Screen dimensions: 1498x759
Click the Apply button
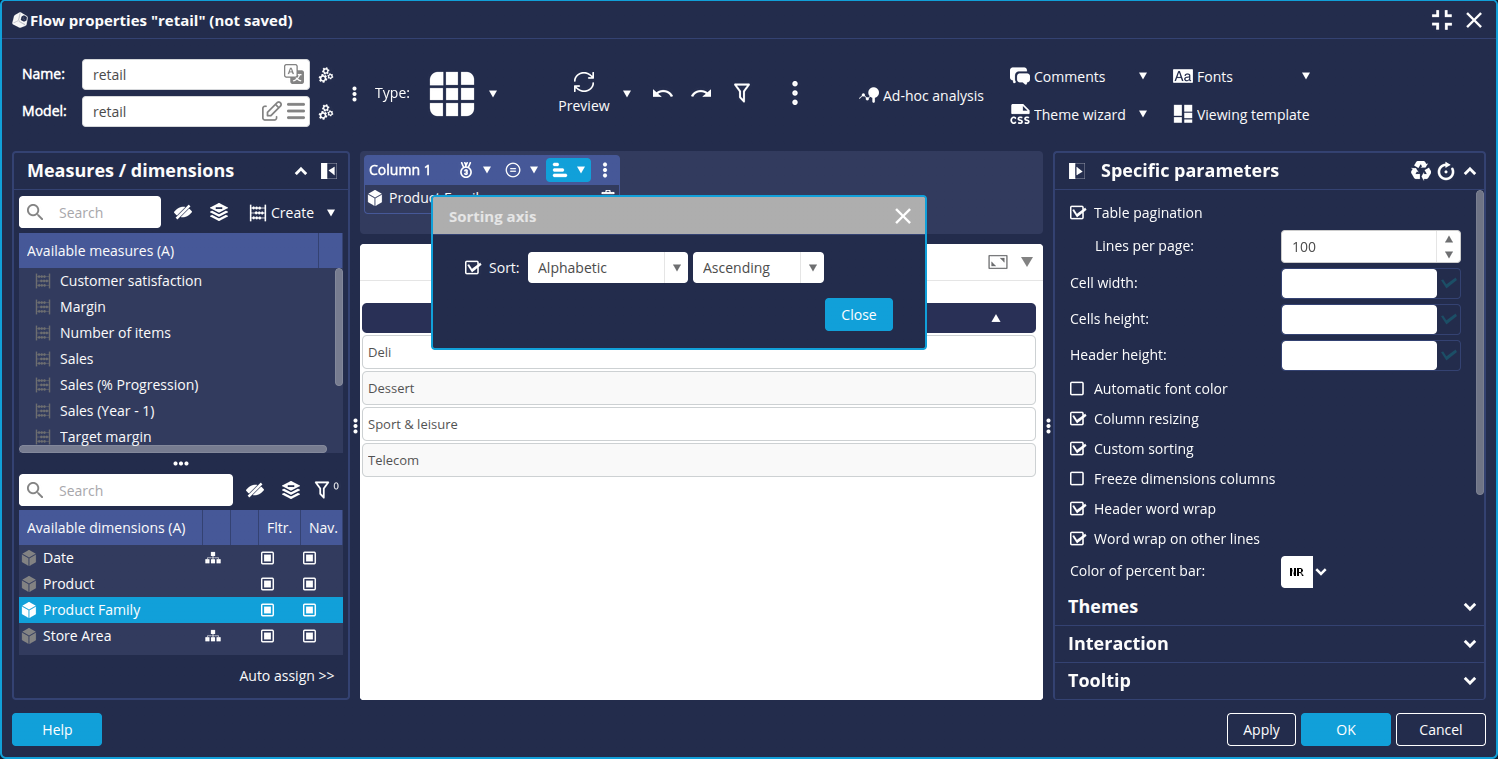pos(1261,730)
